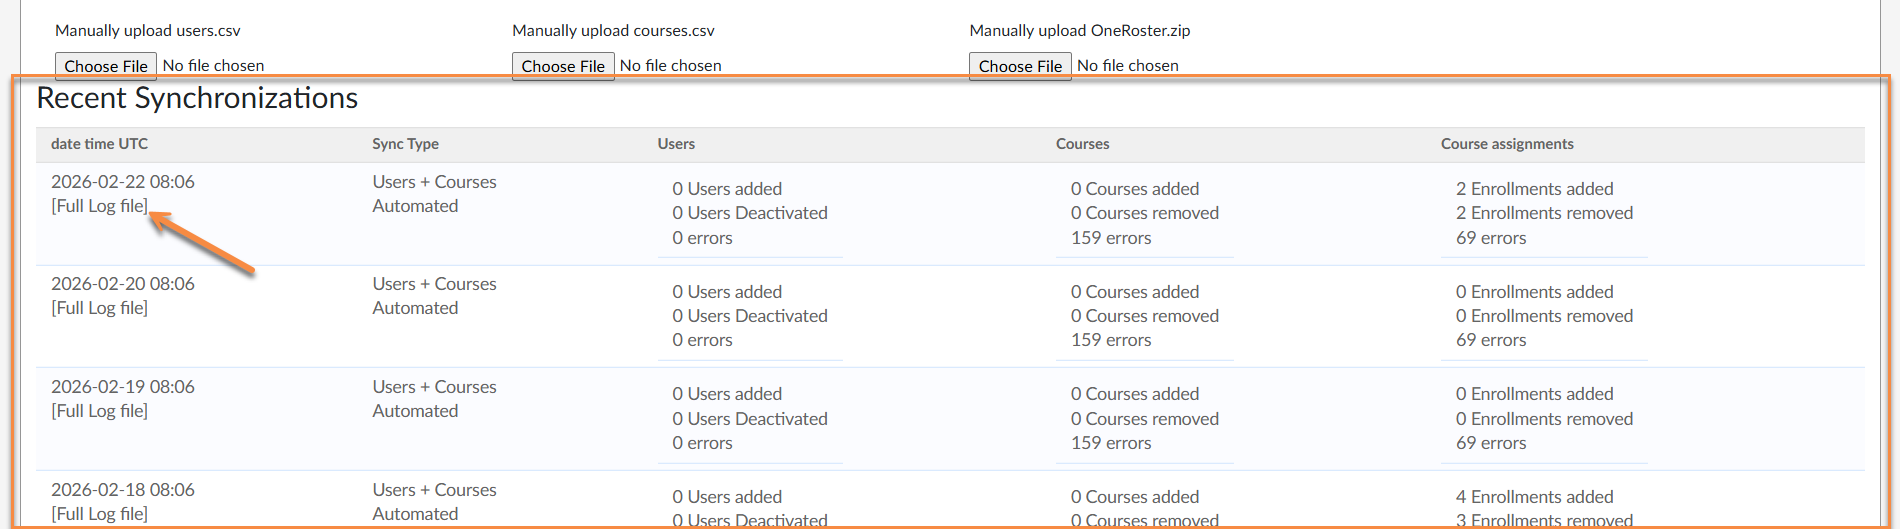Click the 'Manually upload courses.csv' label
The width and height of the screenshot is (1900, 529).
pyautogui.click(x=613, y=31)
